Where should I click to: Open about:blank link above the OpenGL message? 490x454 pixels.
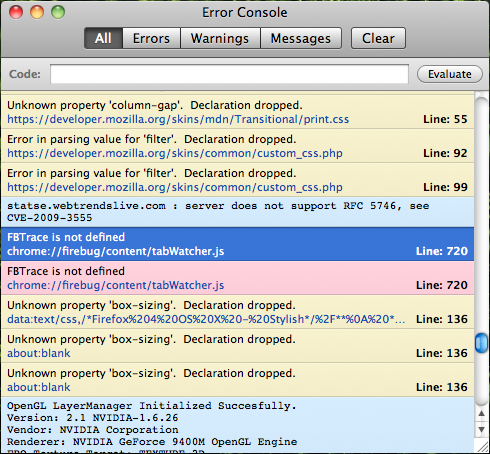39,387
